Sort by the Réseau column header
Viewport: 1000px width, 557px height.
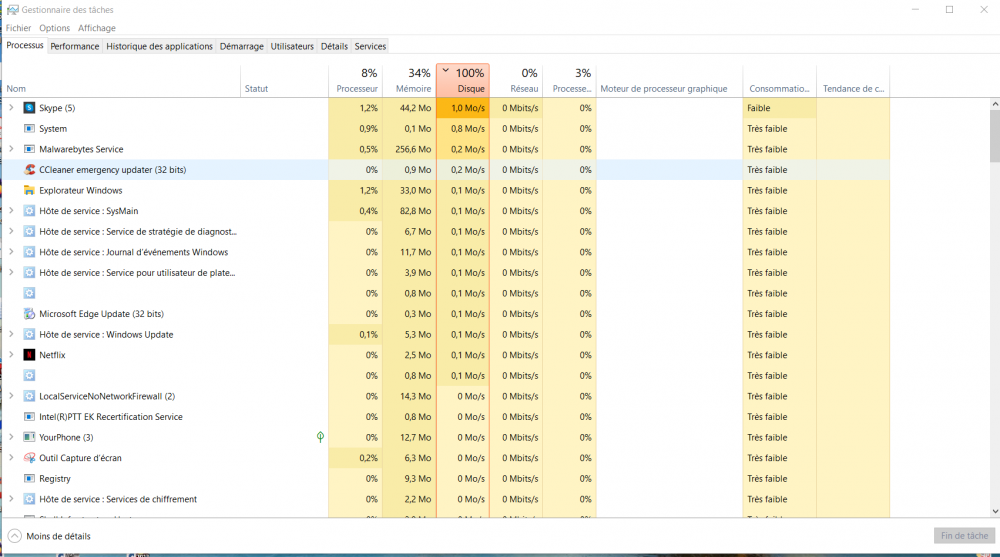click(517, 80)
